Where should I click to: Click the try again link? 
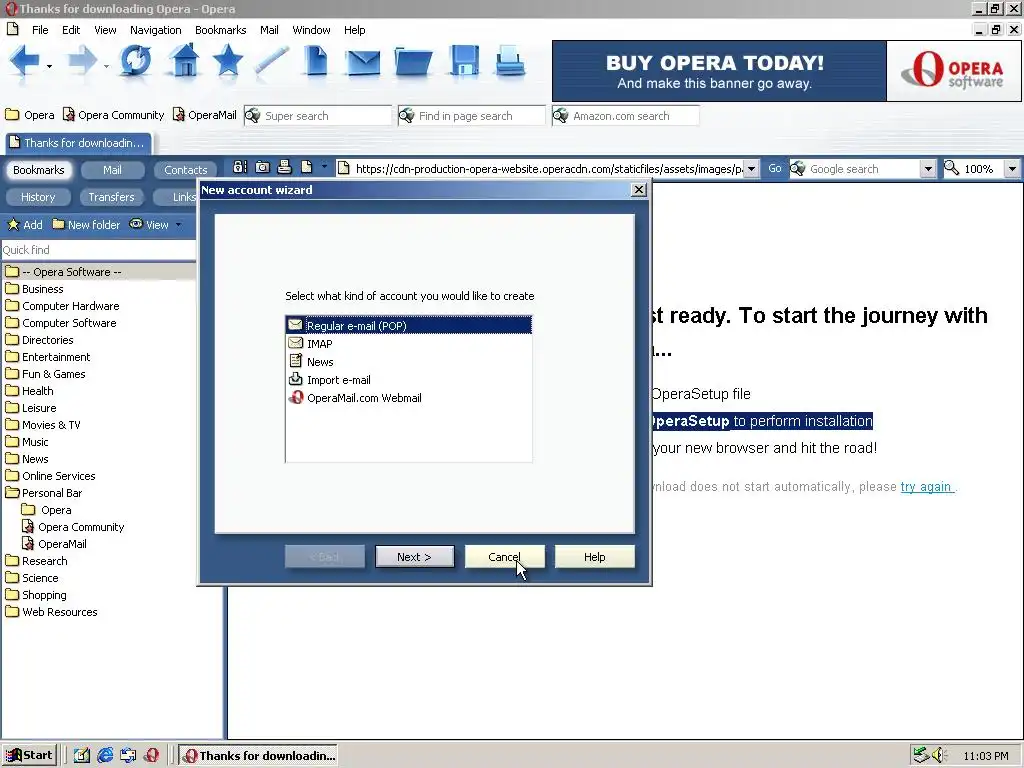click(x=926, y=487)
